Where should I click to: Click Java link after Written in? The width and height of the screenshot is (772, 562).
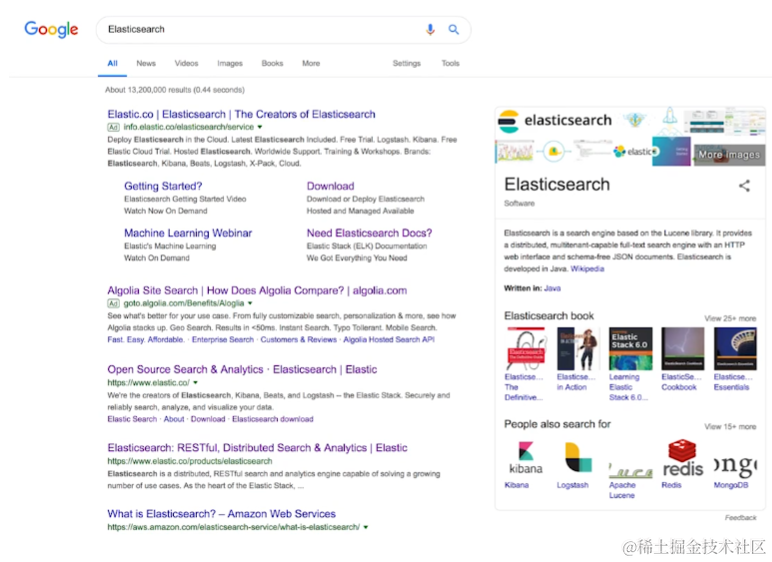point(552,289)
